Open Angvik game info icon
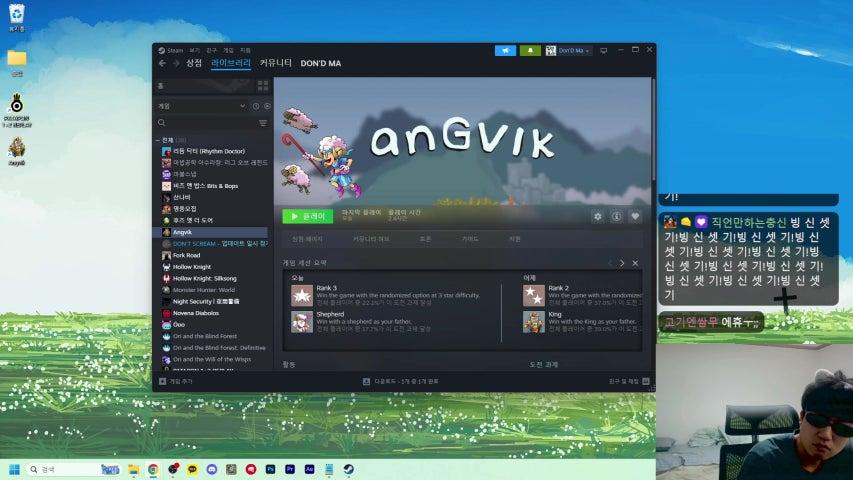853x480 pixels. (616, 217)
